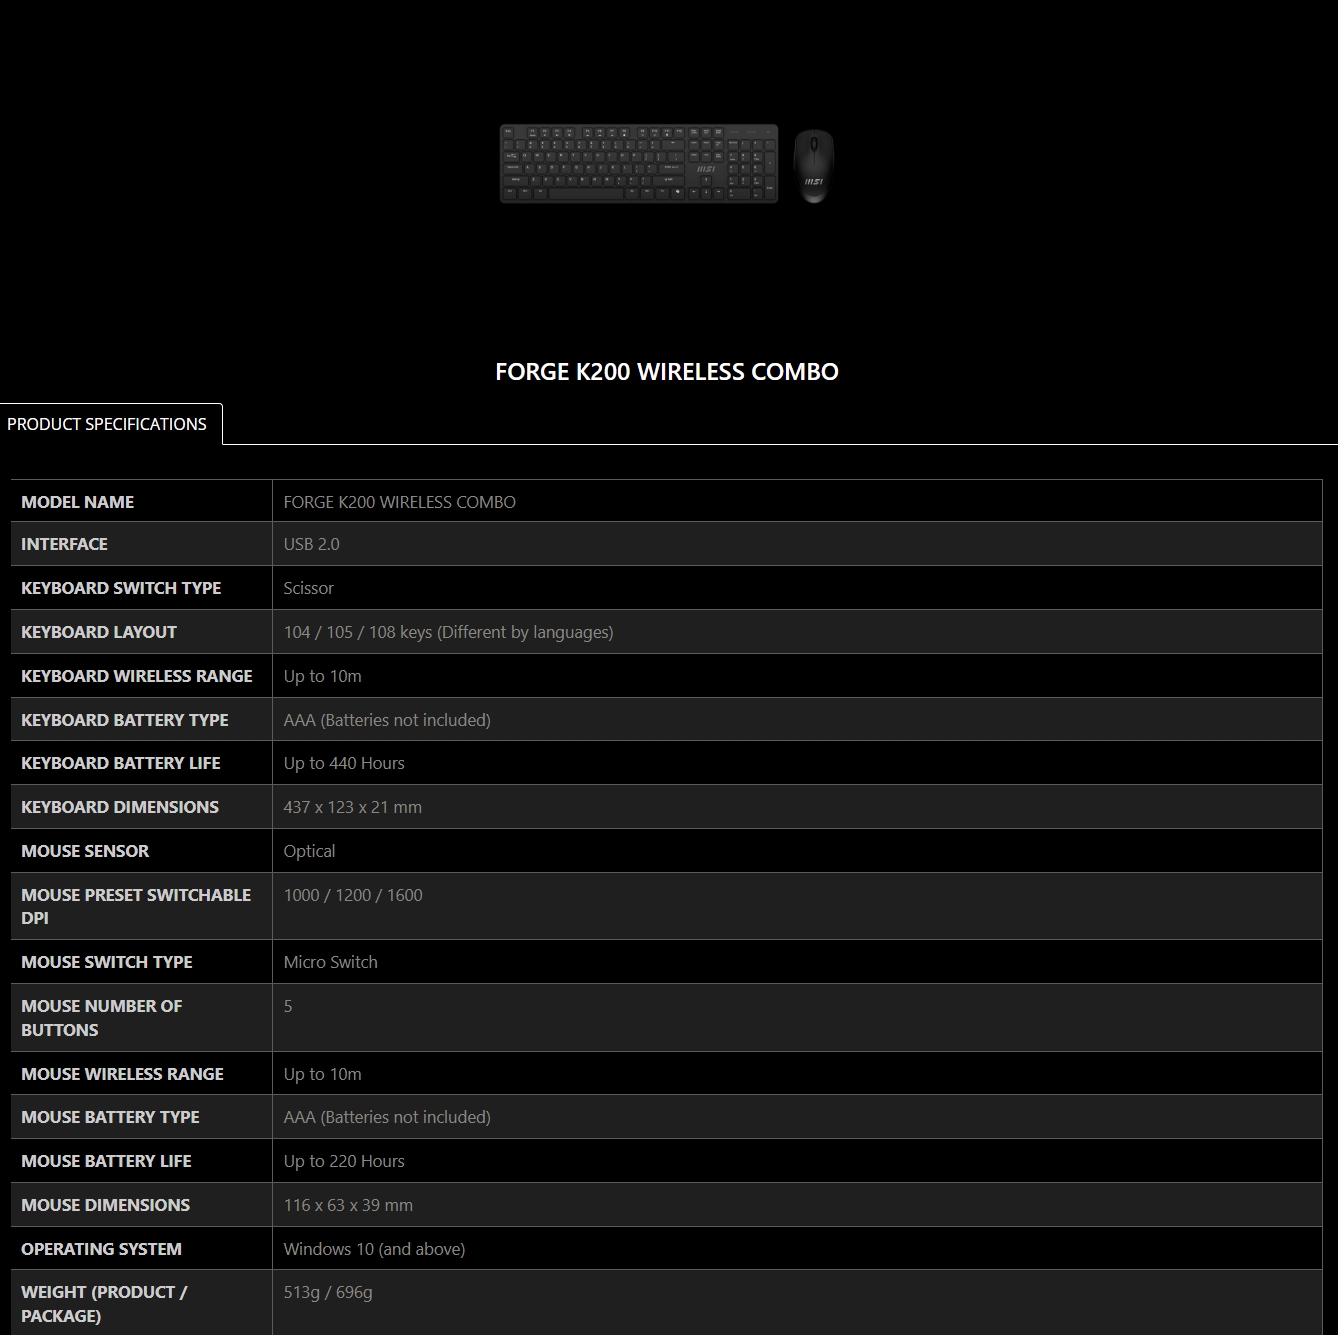
Task: Select the 'Scissor' switch type value
Action: click(309, 588)
